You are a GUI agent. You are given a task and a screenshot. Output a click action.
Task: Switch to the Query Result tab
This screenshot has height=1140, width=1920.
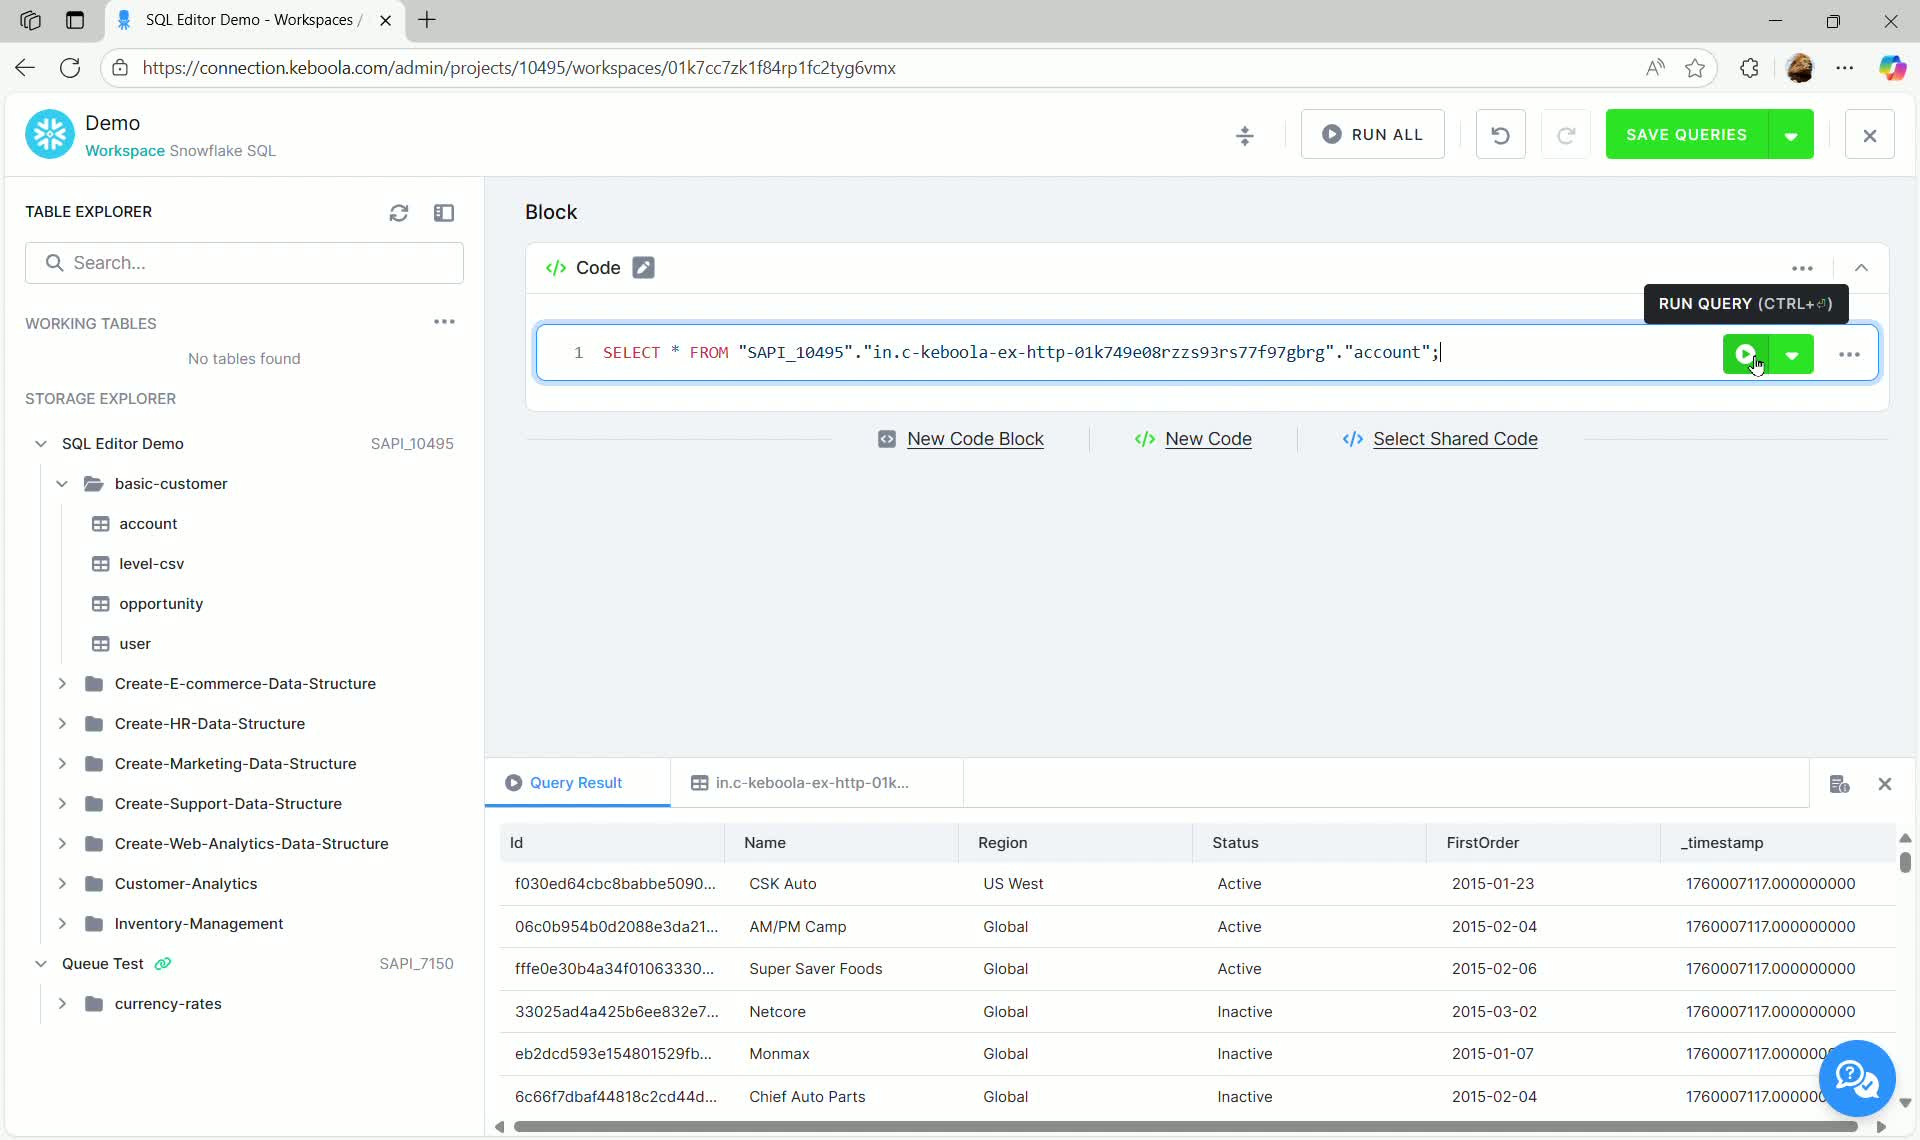pyautogui.click(x=577, y=783)
